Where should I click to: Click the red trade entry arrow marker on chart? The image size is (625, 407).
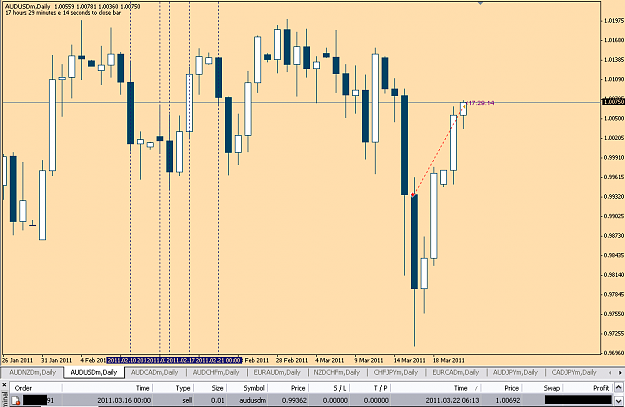pos(413,195)
